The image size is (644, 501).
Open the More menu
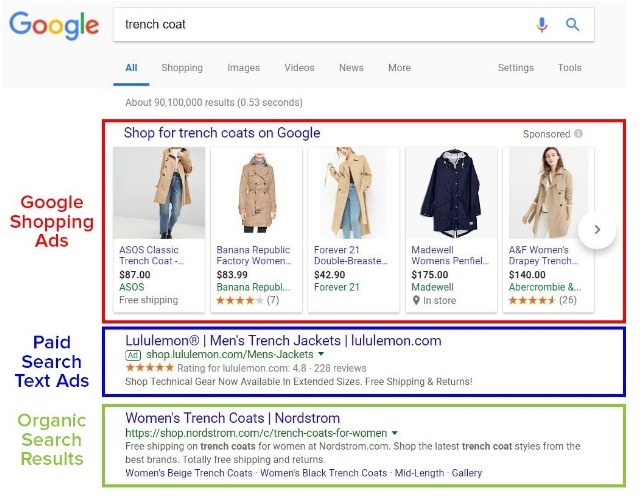pos(399,68)
